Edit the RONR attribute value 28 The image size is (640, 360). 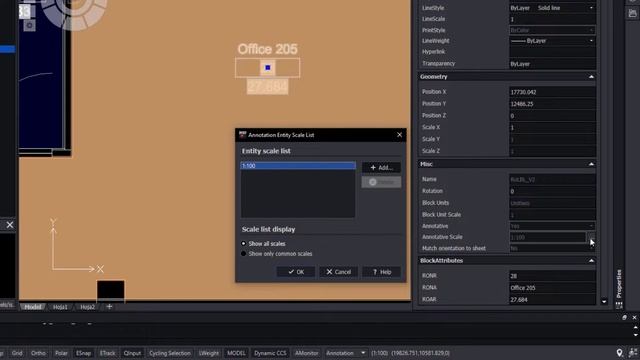(552, 276)
